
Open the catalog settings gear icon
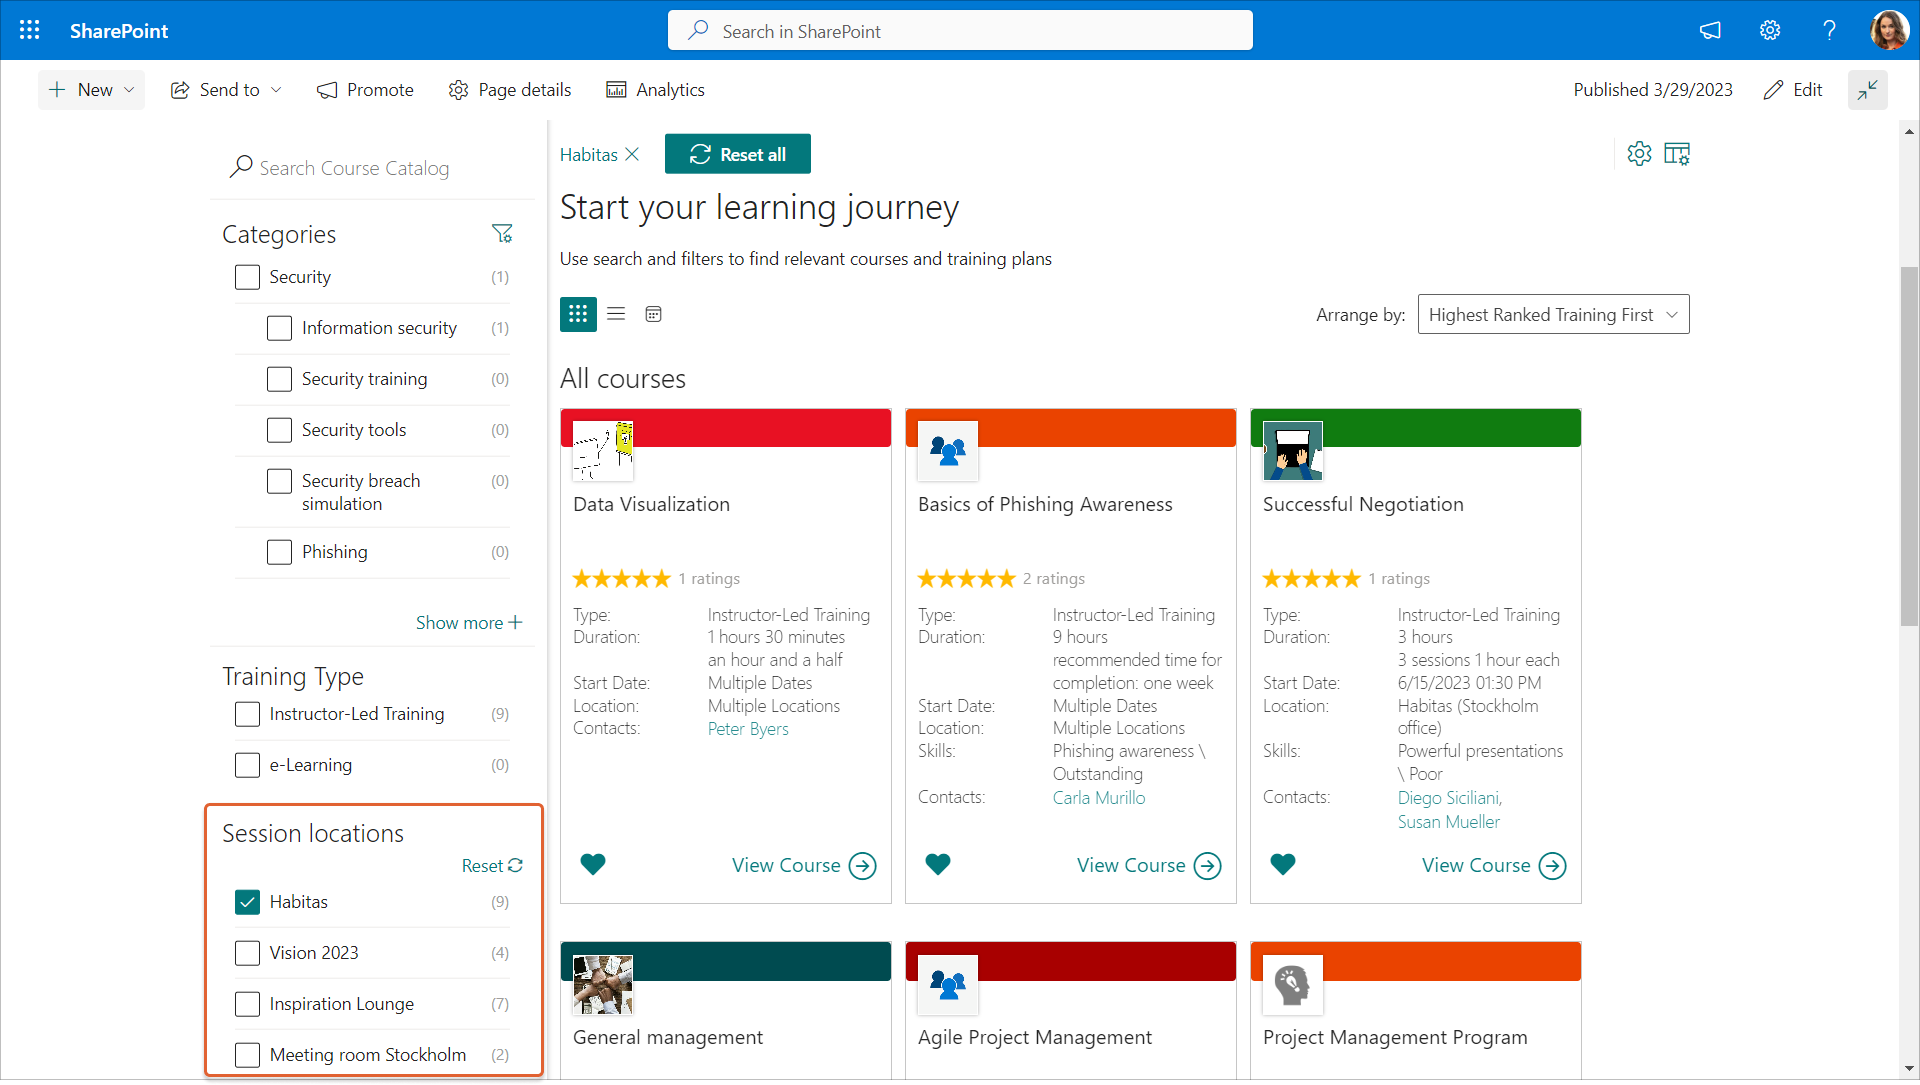pos(1639,154)
